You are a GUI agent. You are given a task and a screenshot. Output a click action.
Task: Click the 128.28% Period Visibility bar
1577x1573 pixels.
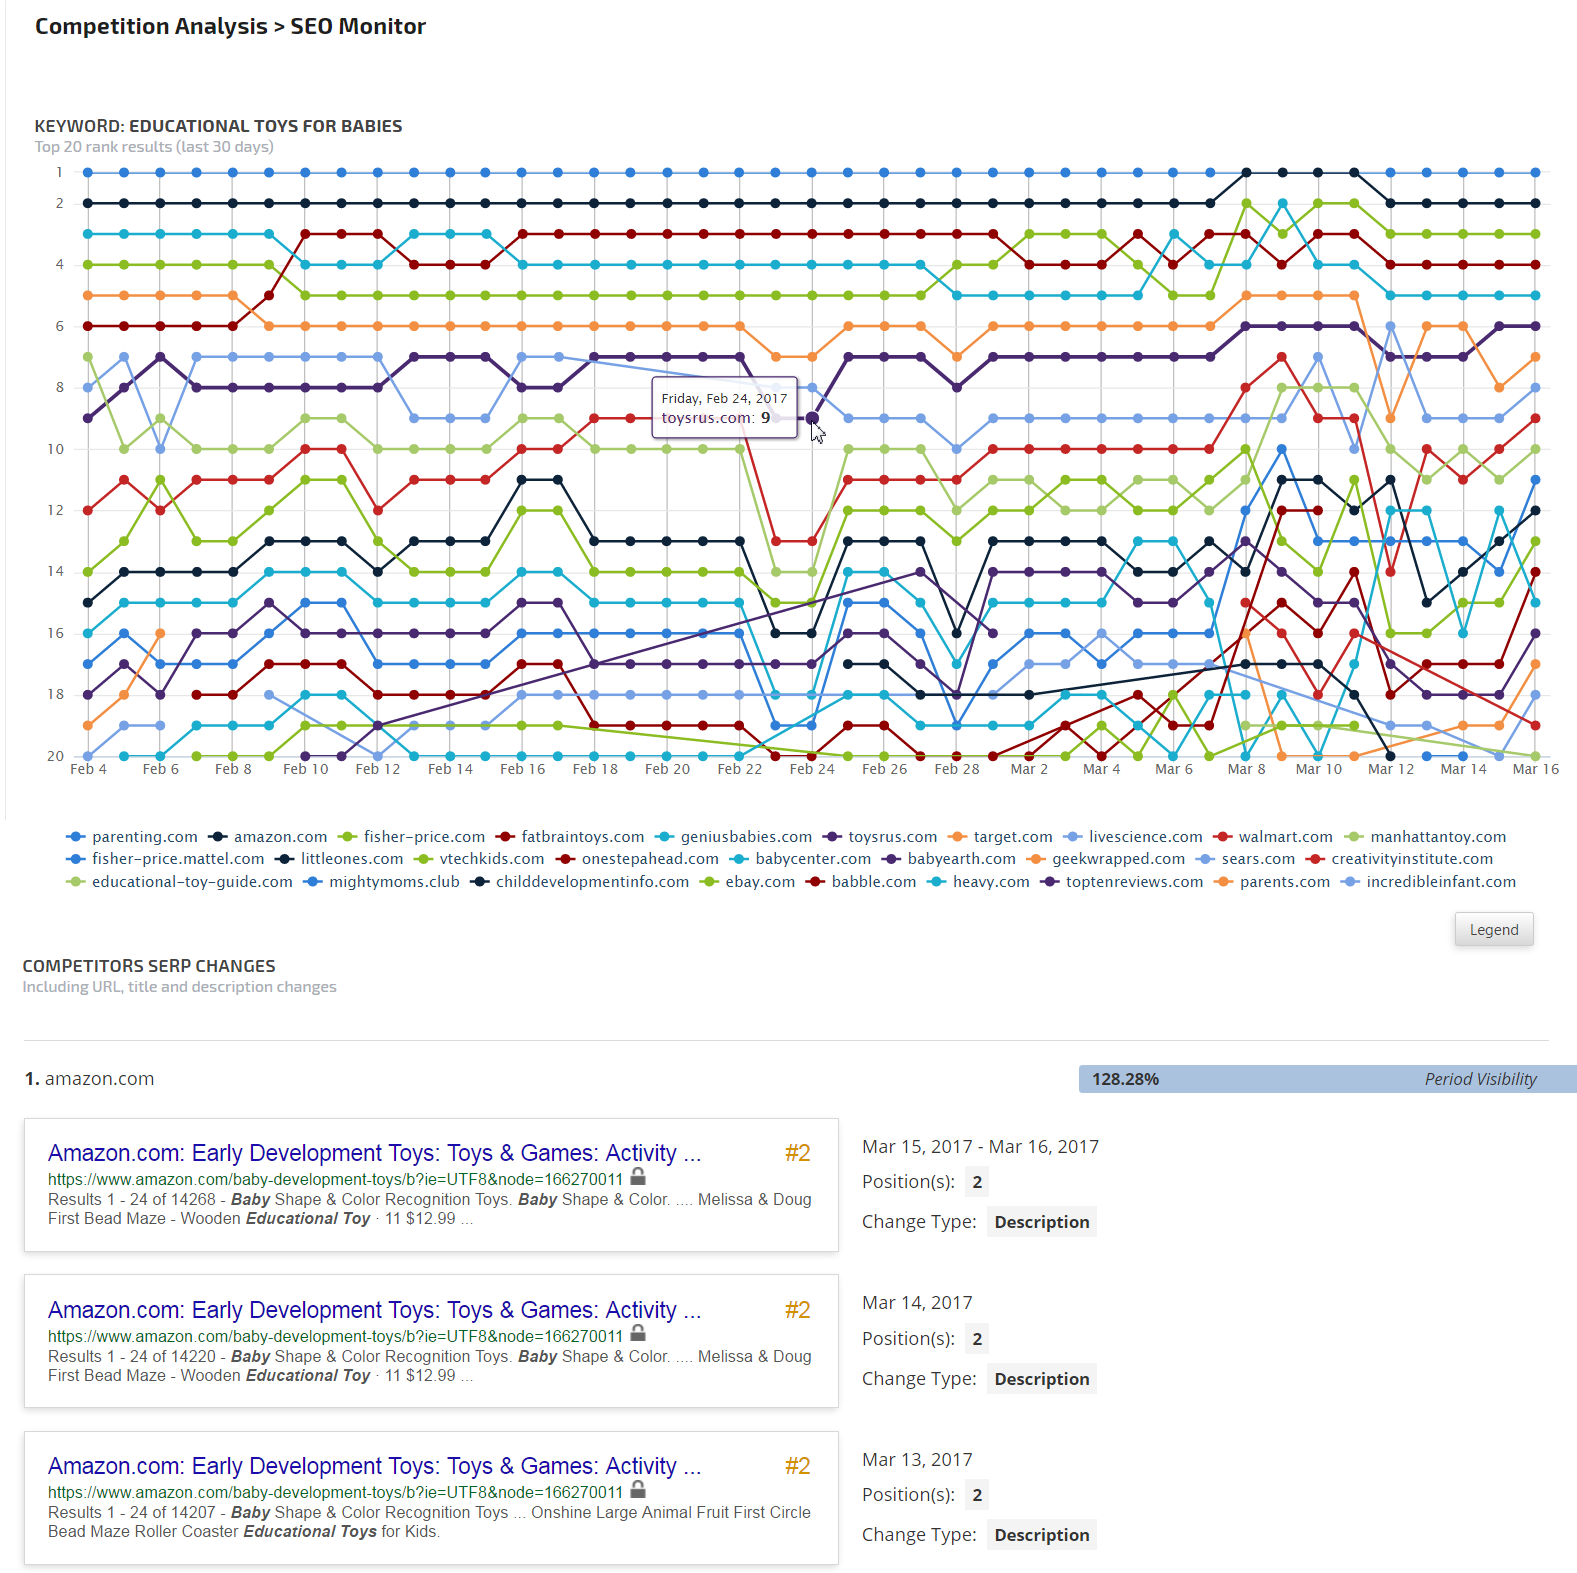pos(1326,1079)
